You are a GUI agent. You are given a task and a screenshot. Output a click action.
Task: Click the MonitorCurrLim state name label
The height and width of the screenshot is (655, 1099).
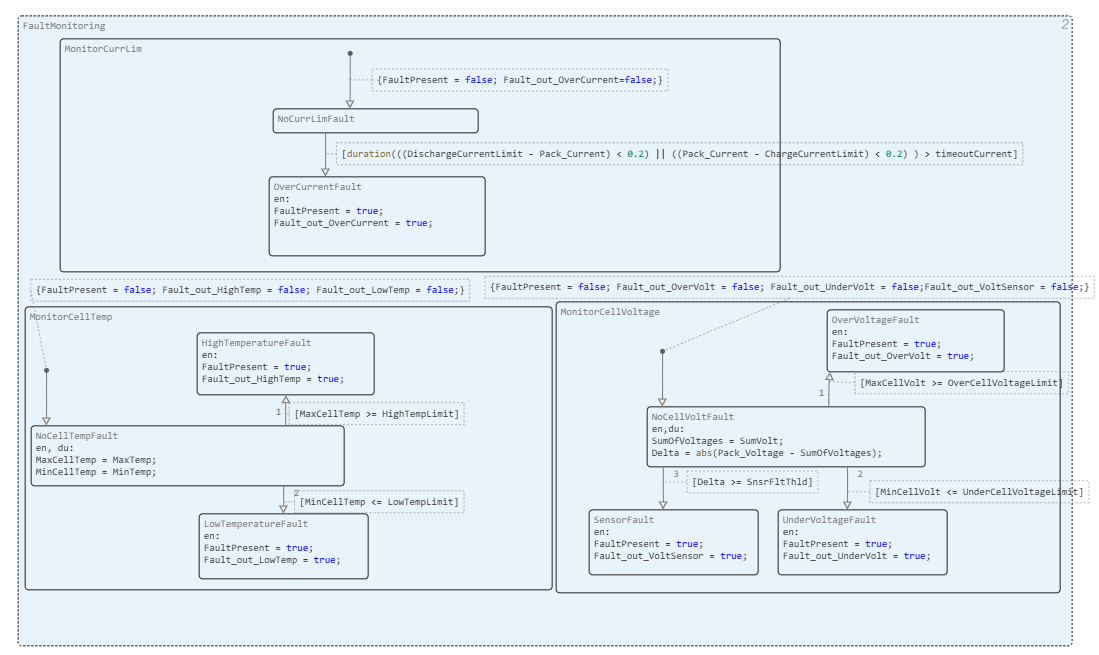pyautogui.click(x=103, y=49)
